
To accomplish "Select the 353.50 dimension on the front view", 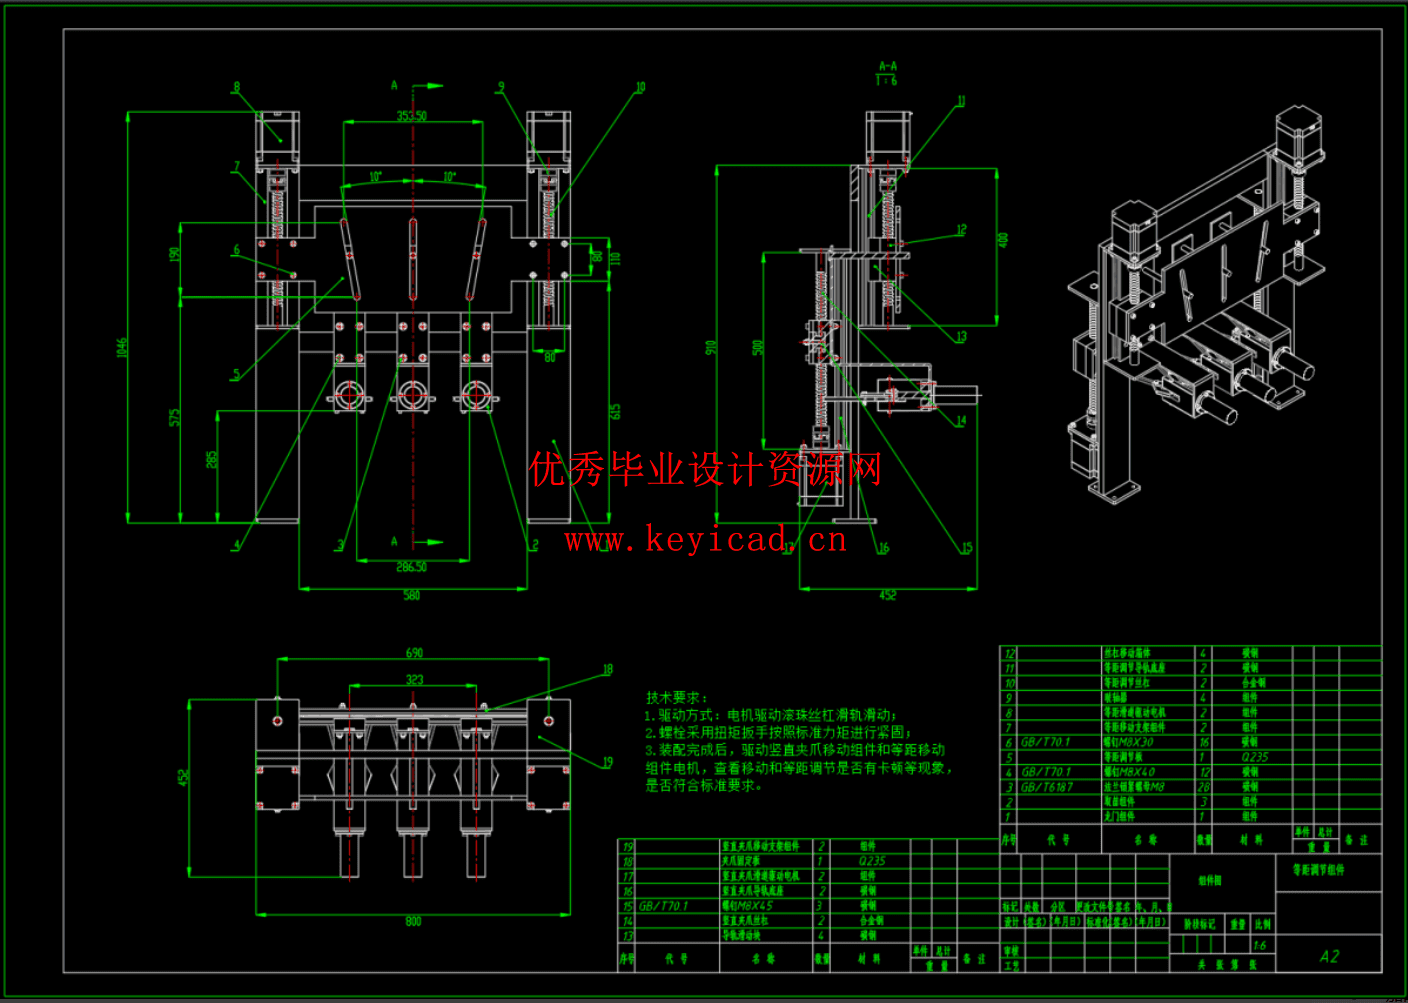I will point(413,116).
